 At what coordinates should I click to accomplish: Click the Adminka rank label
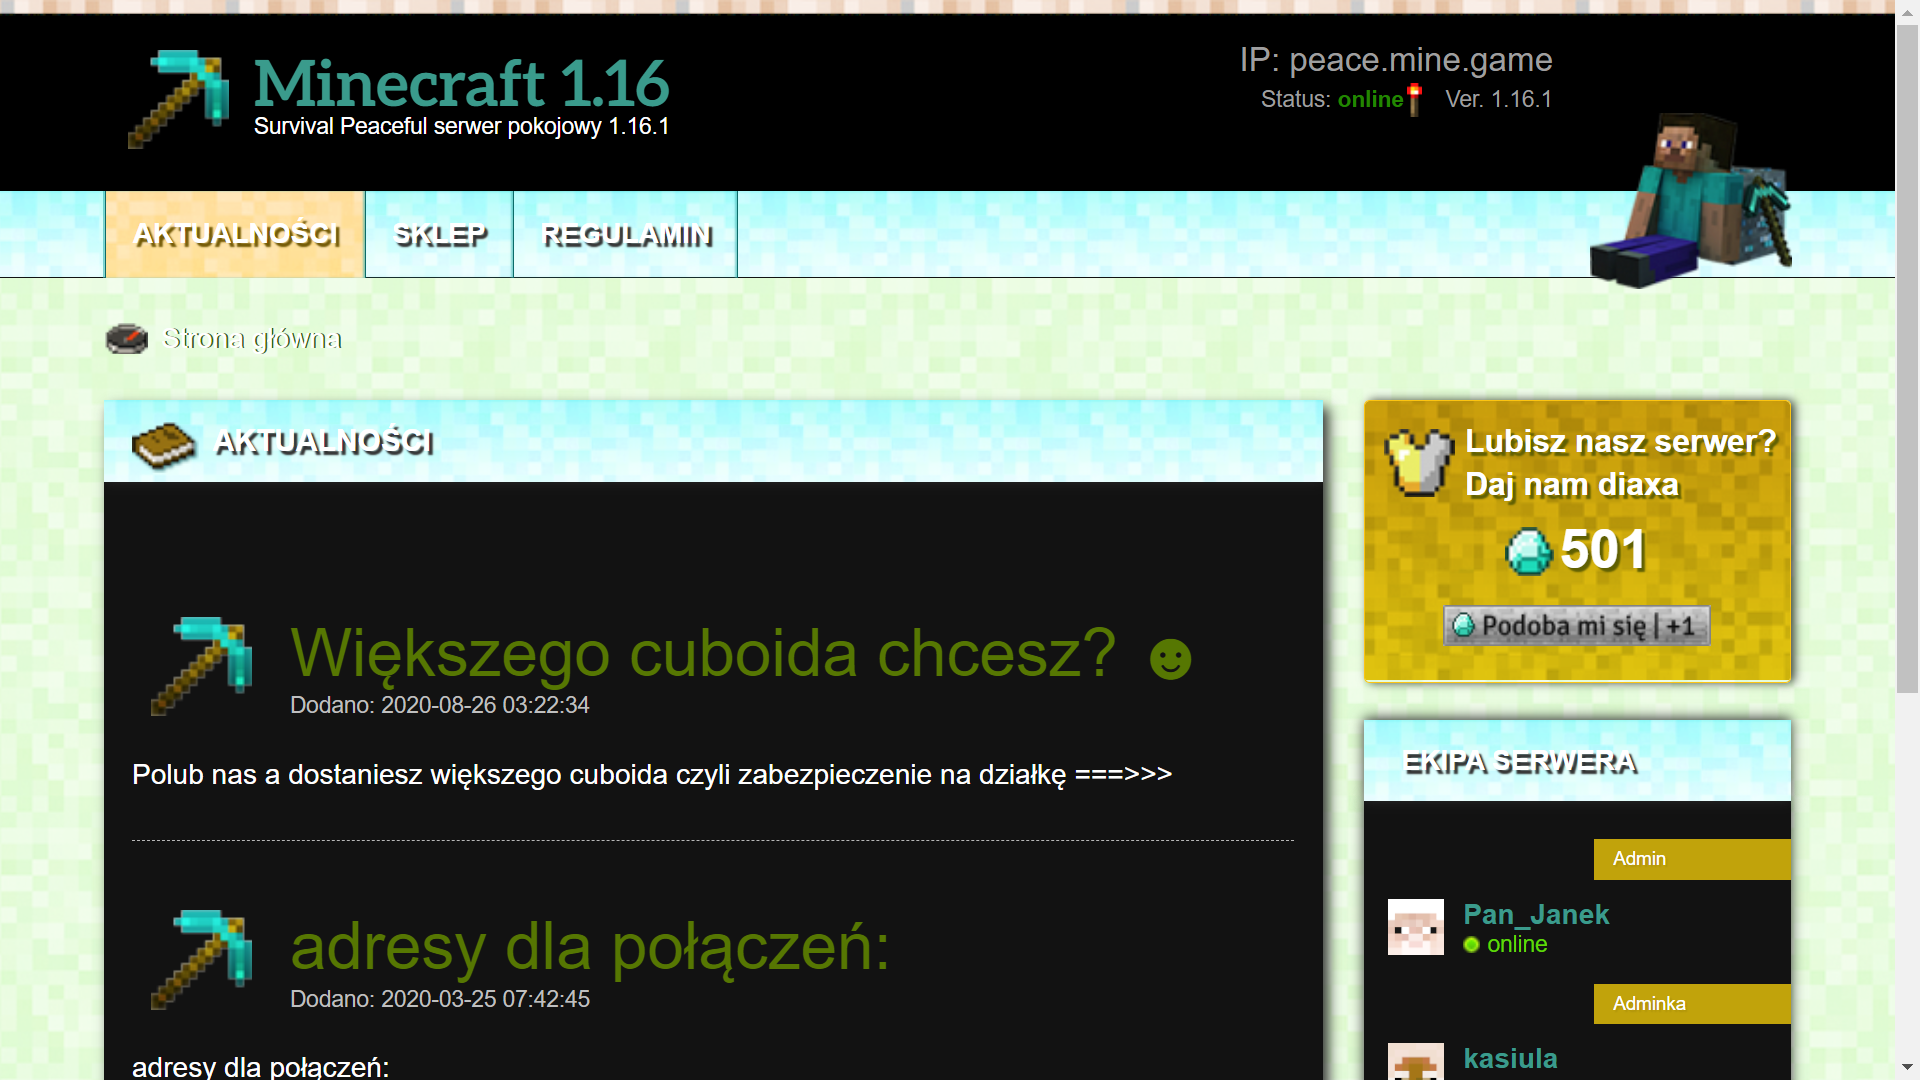[x=1692, y=1004]
